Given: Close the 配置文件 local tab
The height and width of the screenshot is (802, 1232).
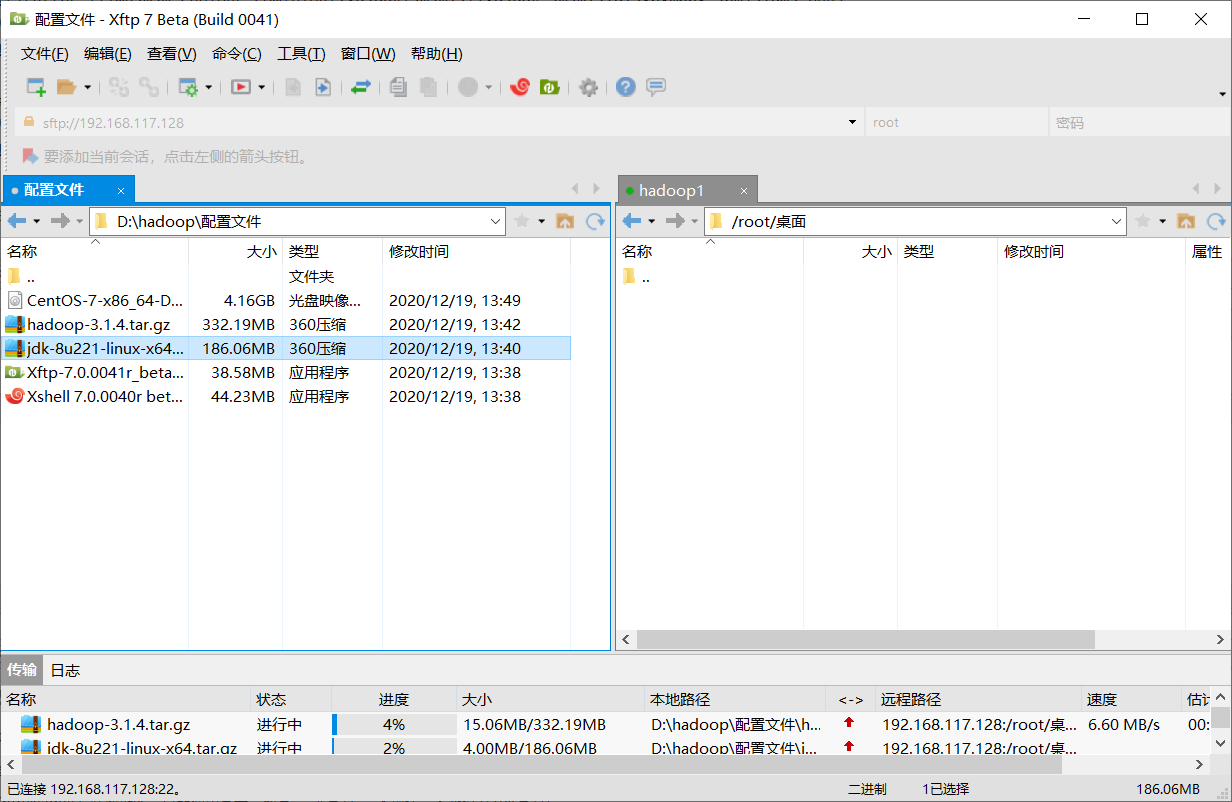Looking at the screenshot, I should point(121,190).
